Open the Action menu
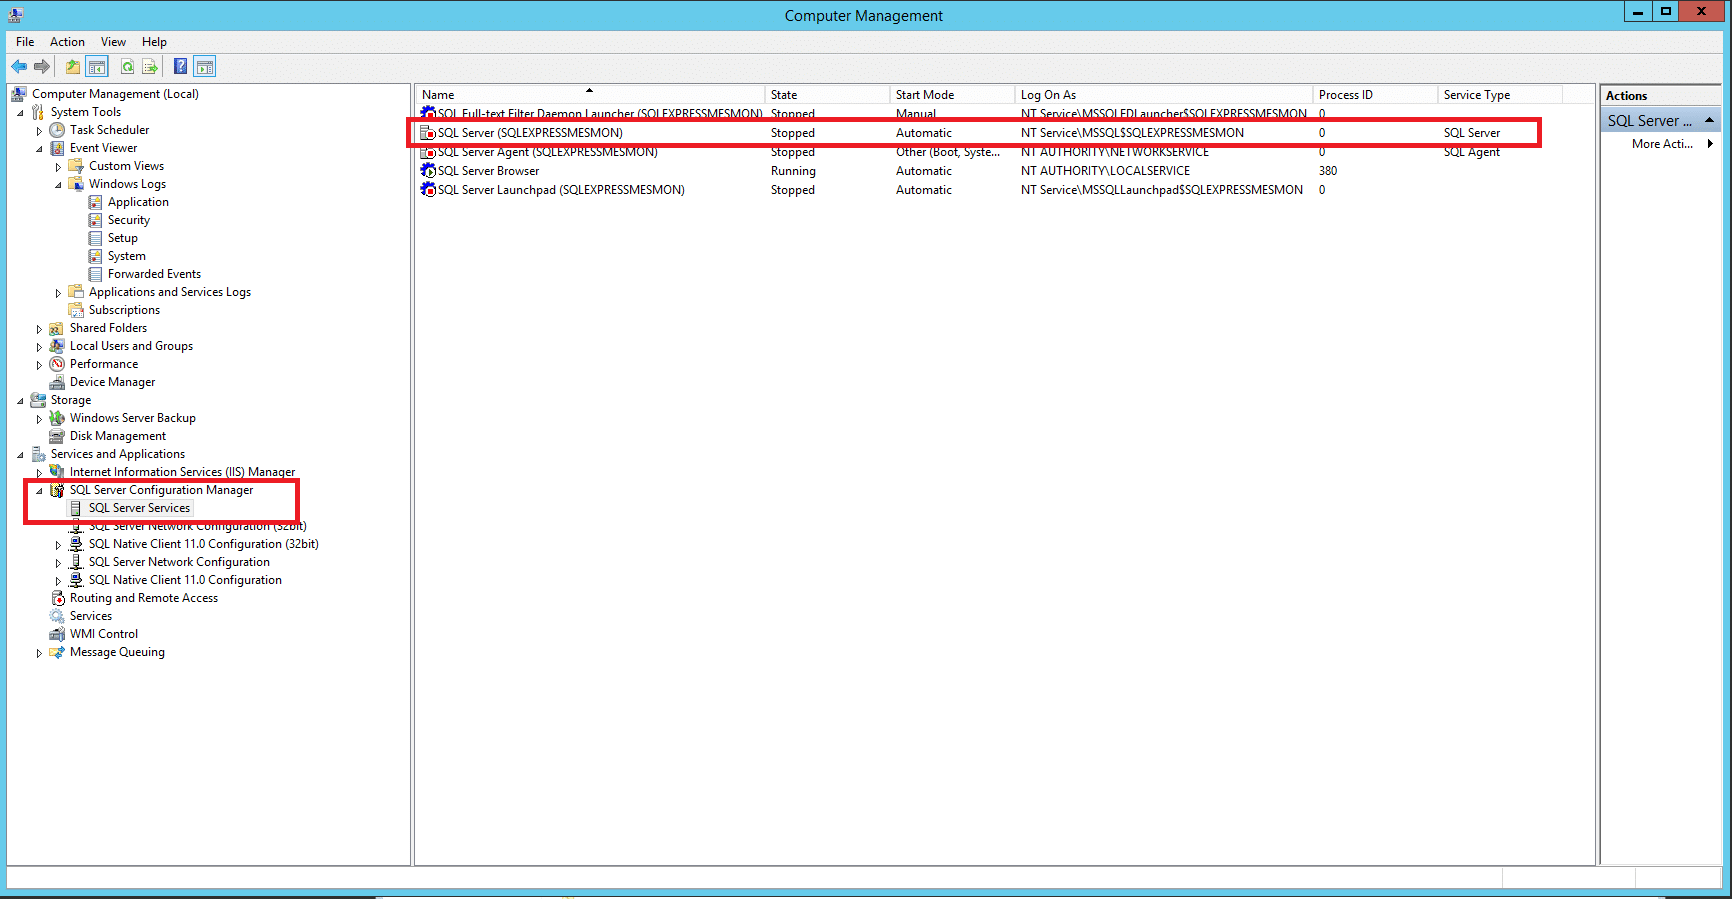Screen dimensions: 1732x899 67,42
